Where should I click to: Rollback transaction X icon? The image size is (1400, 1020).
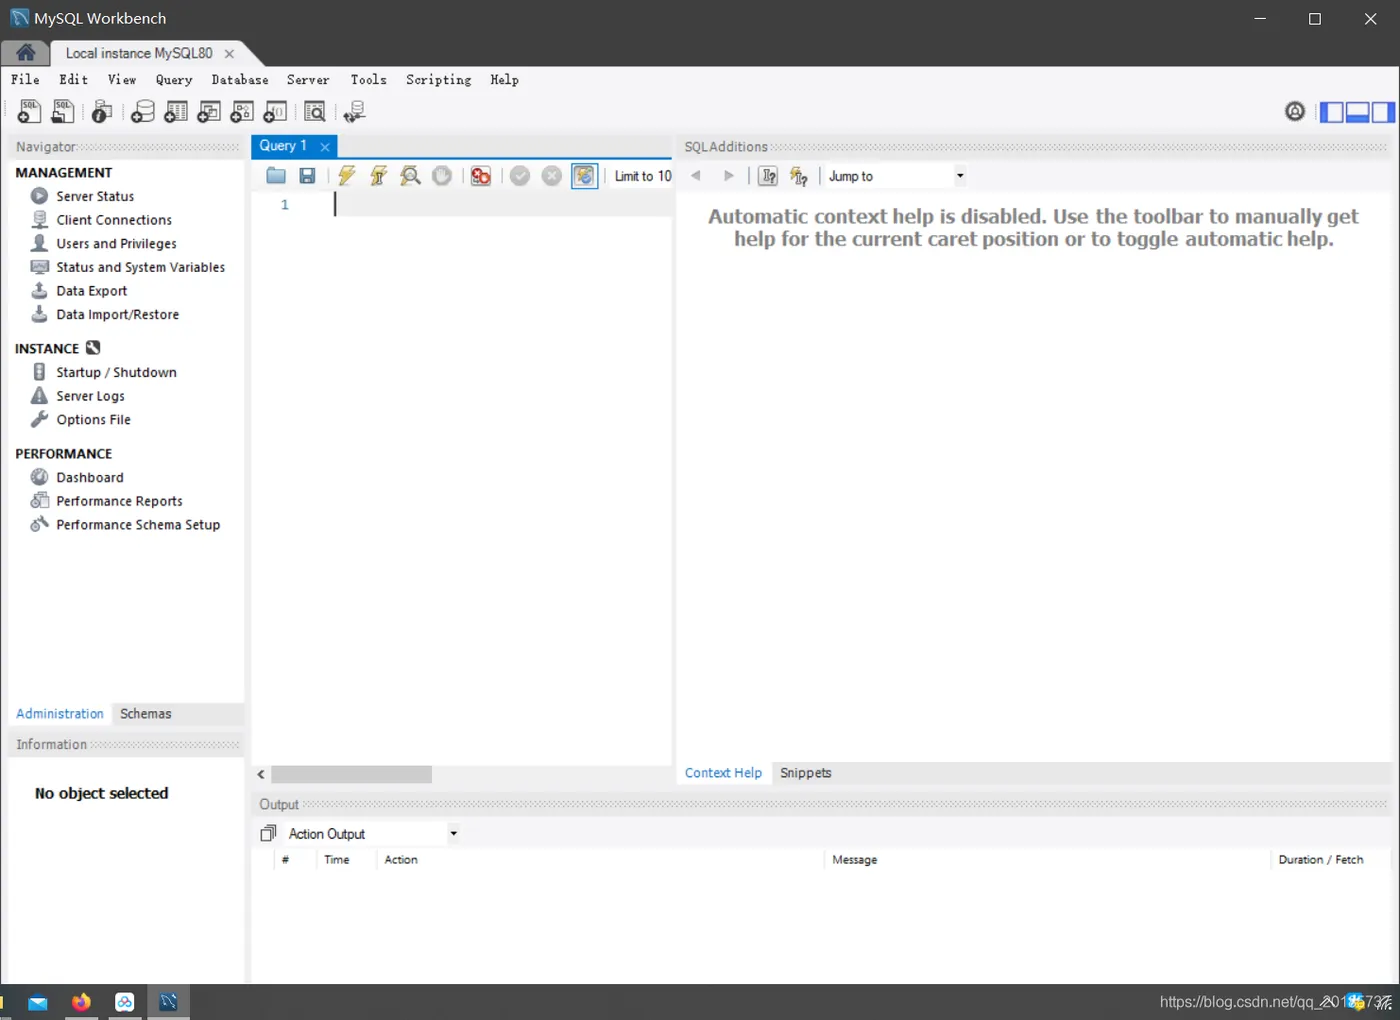(552, 176)
